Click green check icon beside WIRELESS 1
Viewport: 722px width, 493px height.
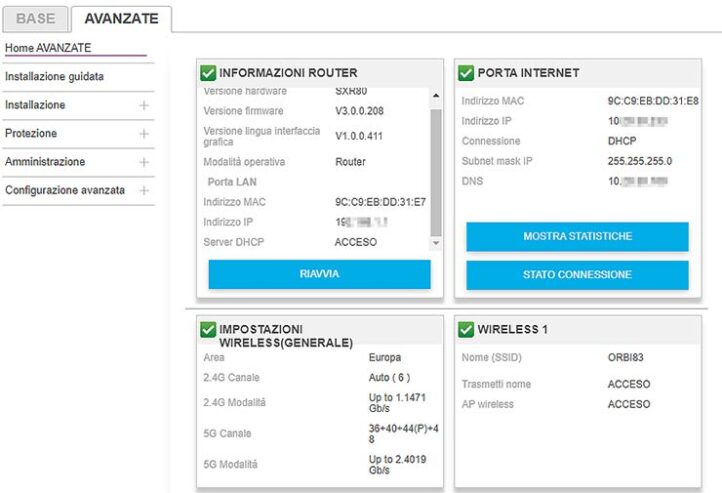point(466,329)
